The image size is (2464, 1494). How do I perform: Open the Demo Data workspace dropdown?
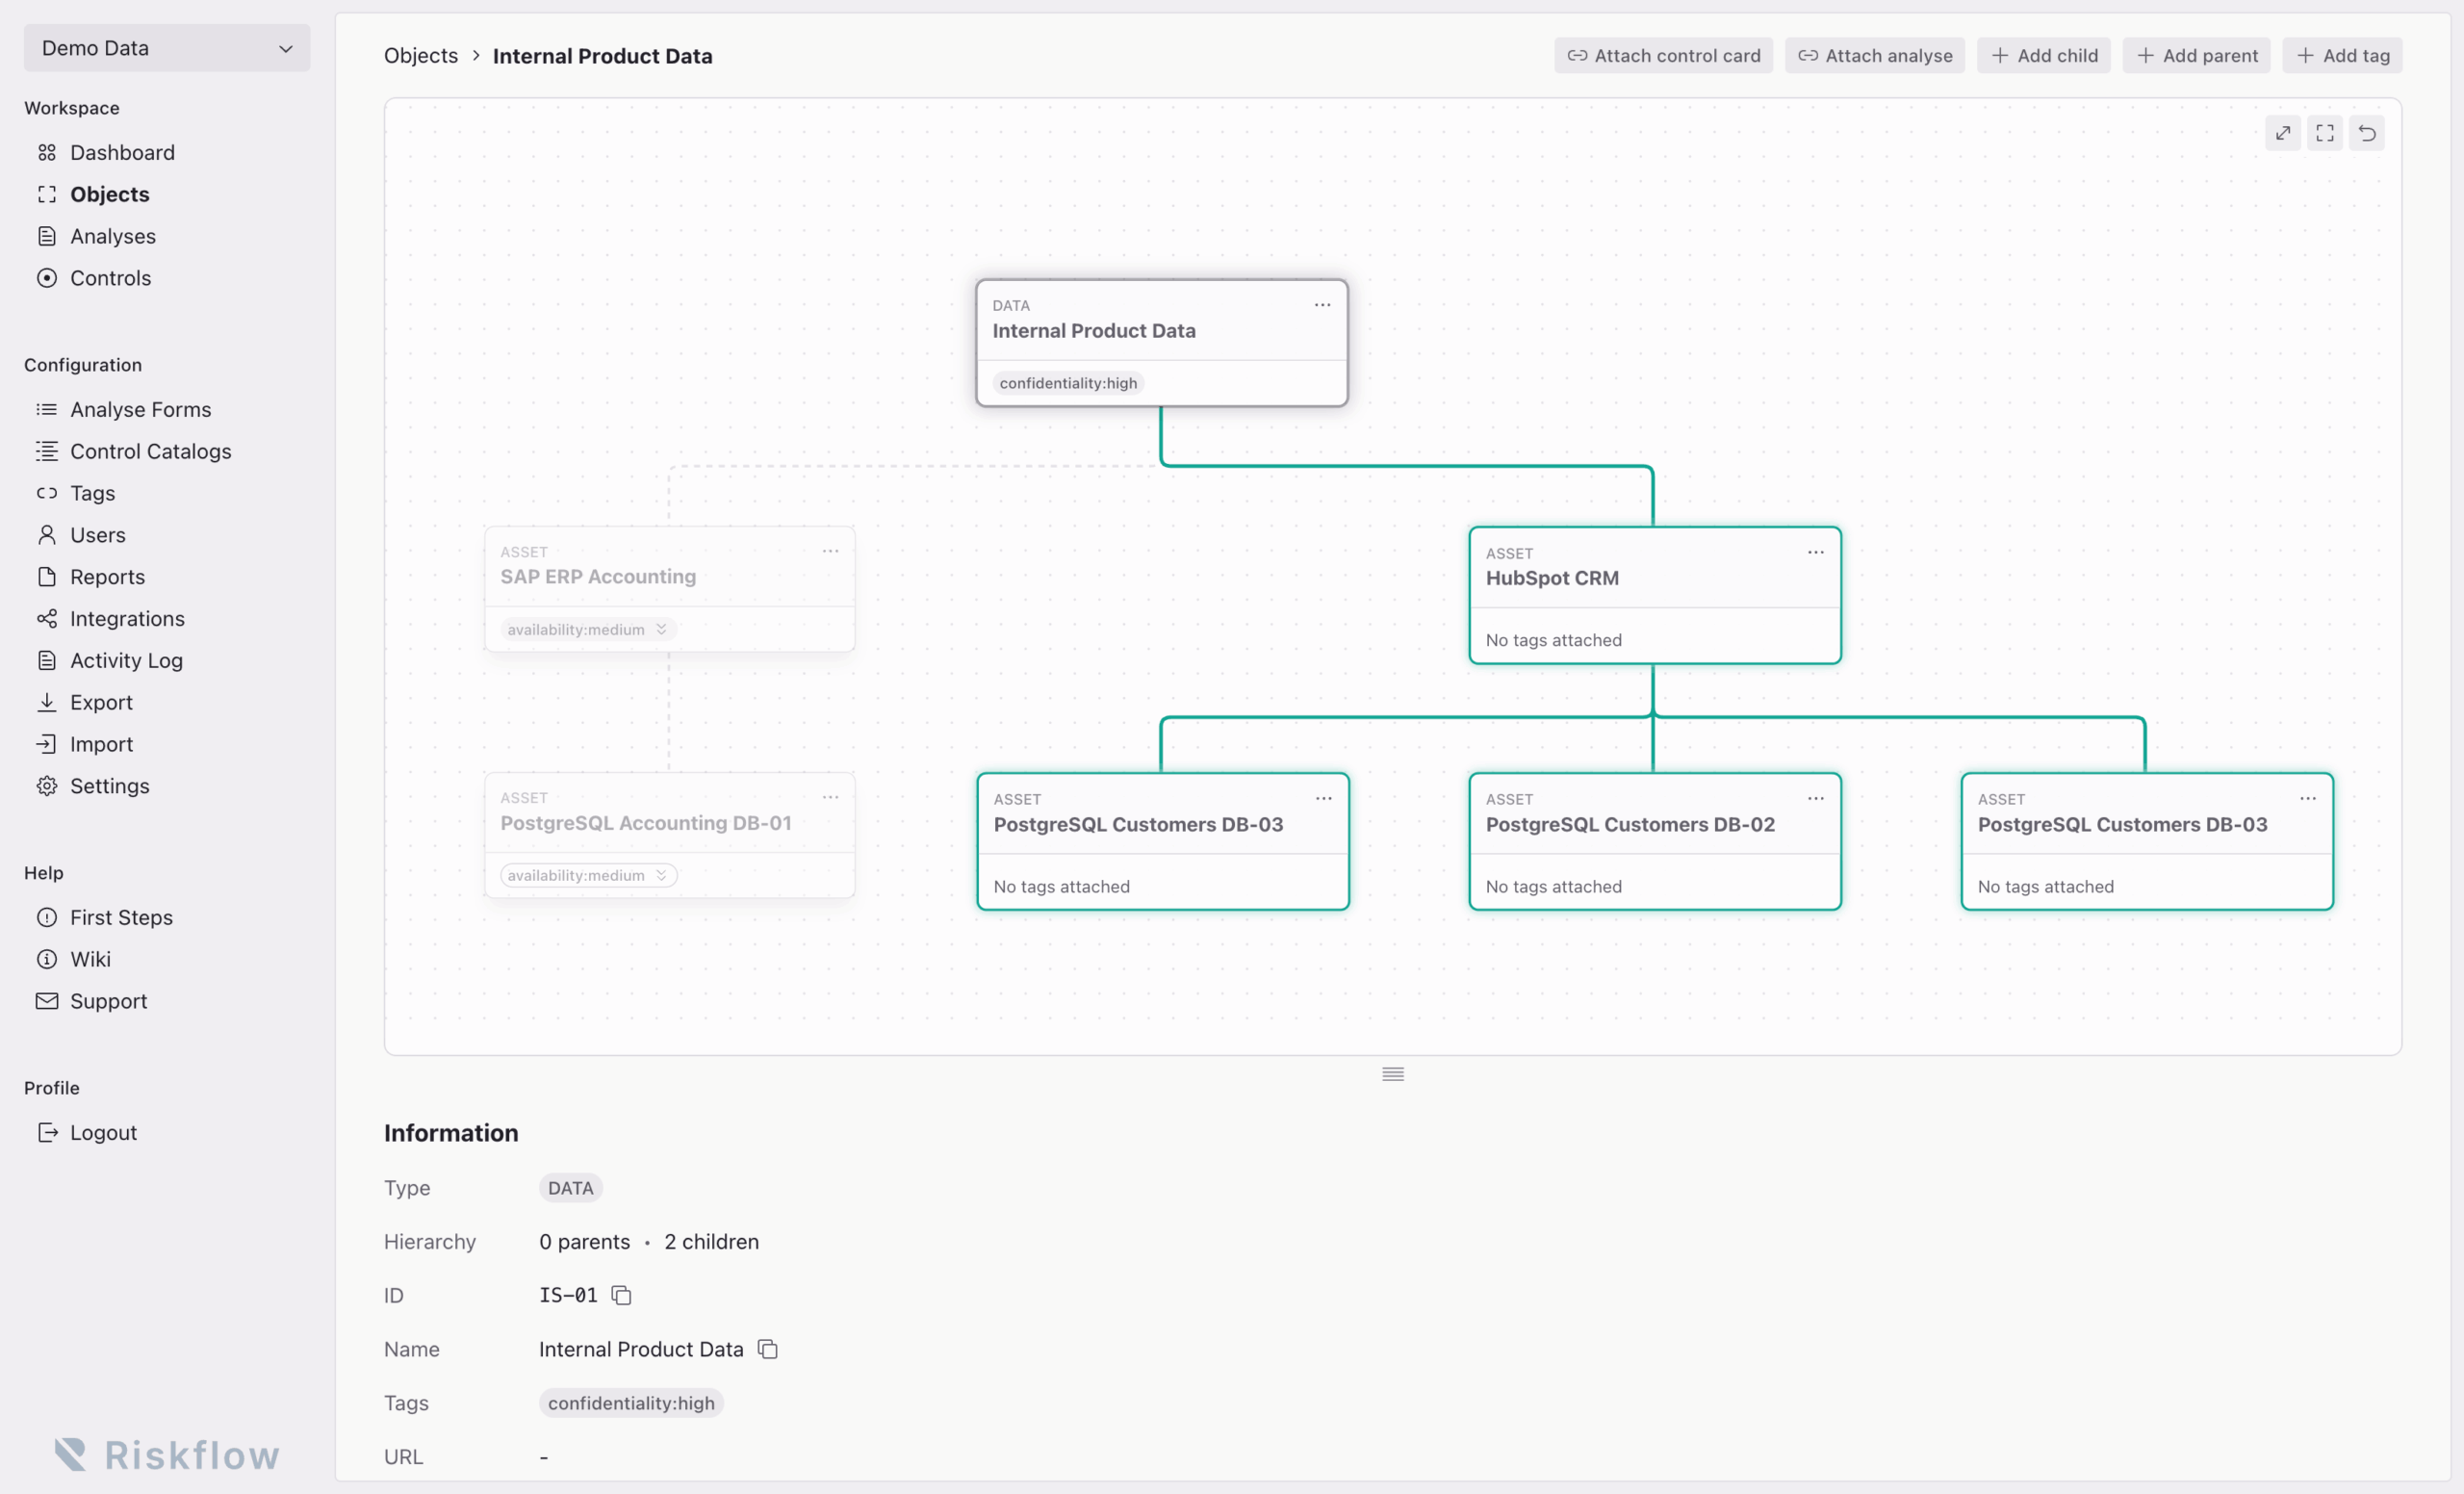(x=166, y=48)
